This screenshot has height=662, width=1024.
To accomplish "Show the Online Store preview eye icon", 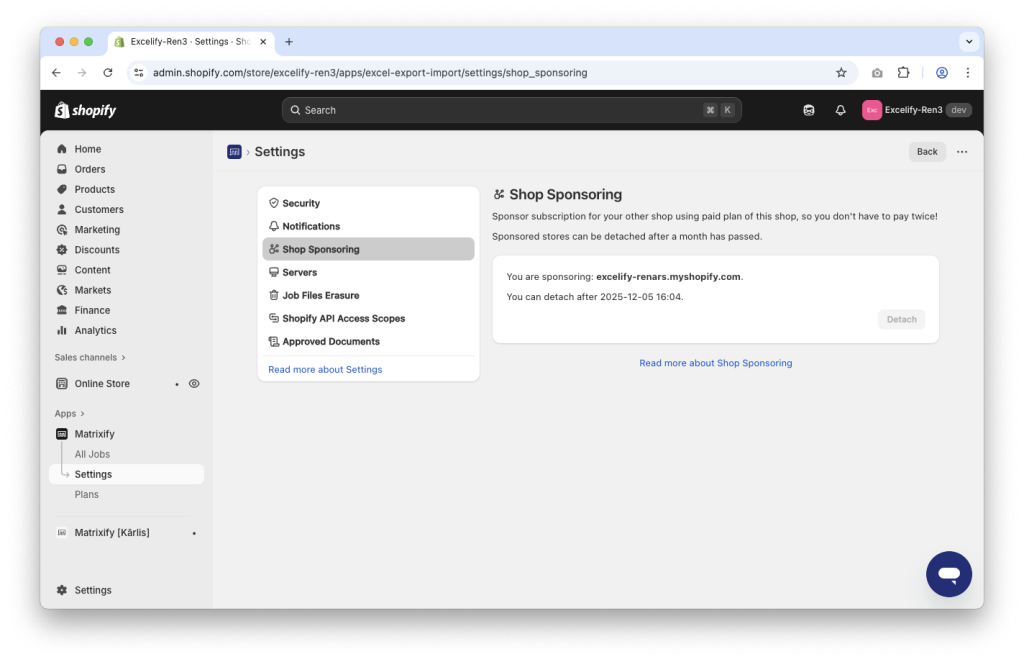I will 194,383.
